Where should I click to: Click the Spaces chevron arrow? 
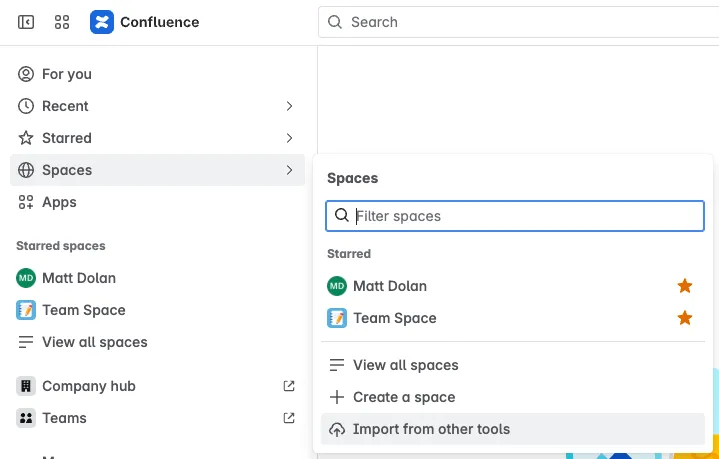click(289, 170)
